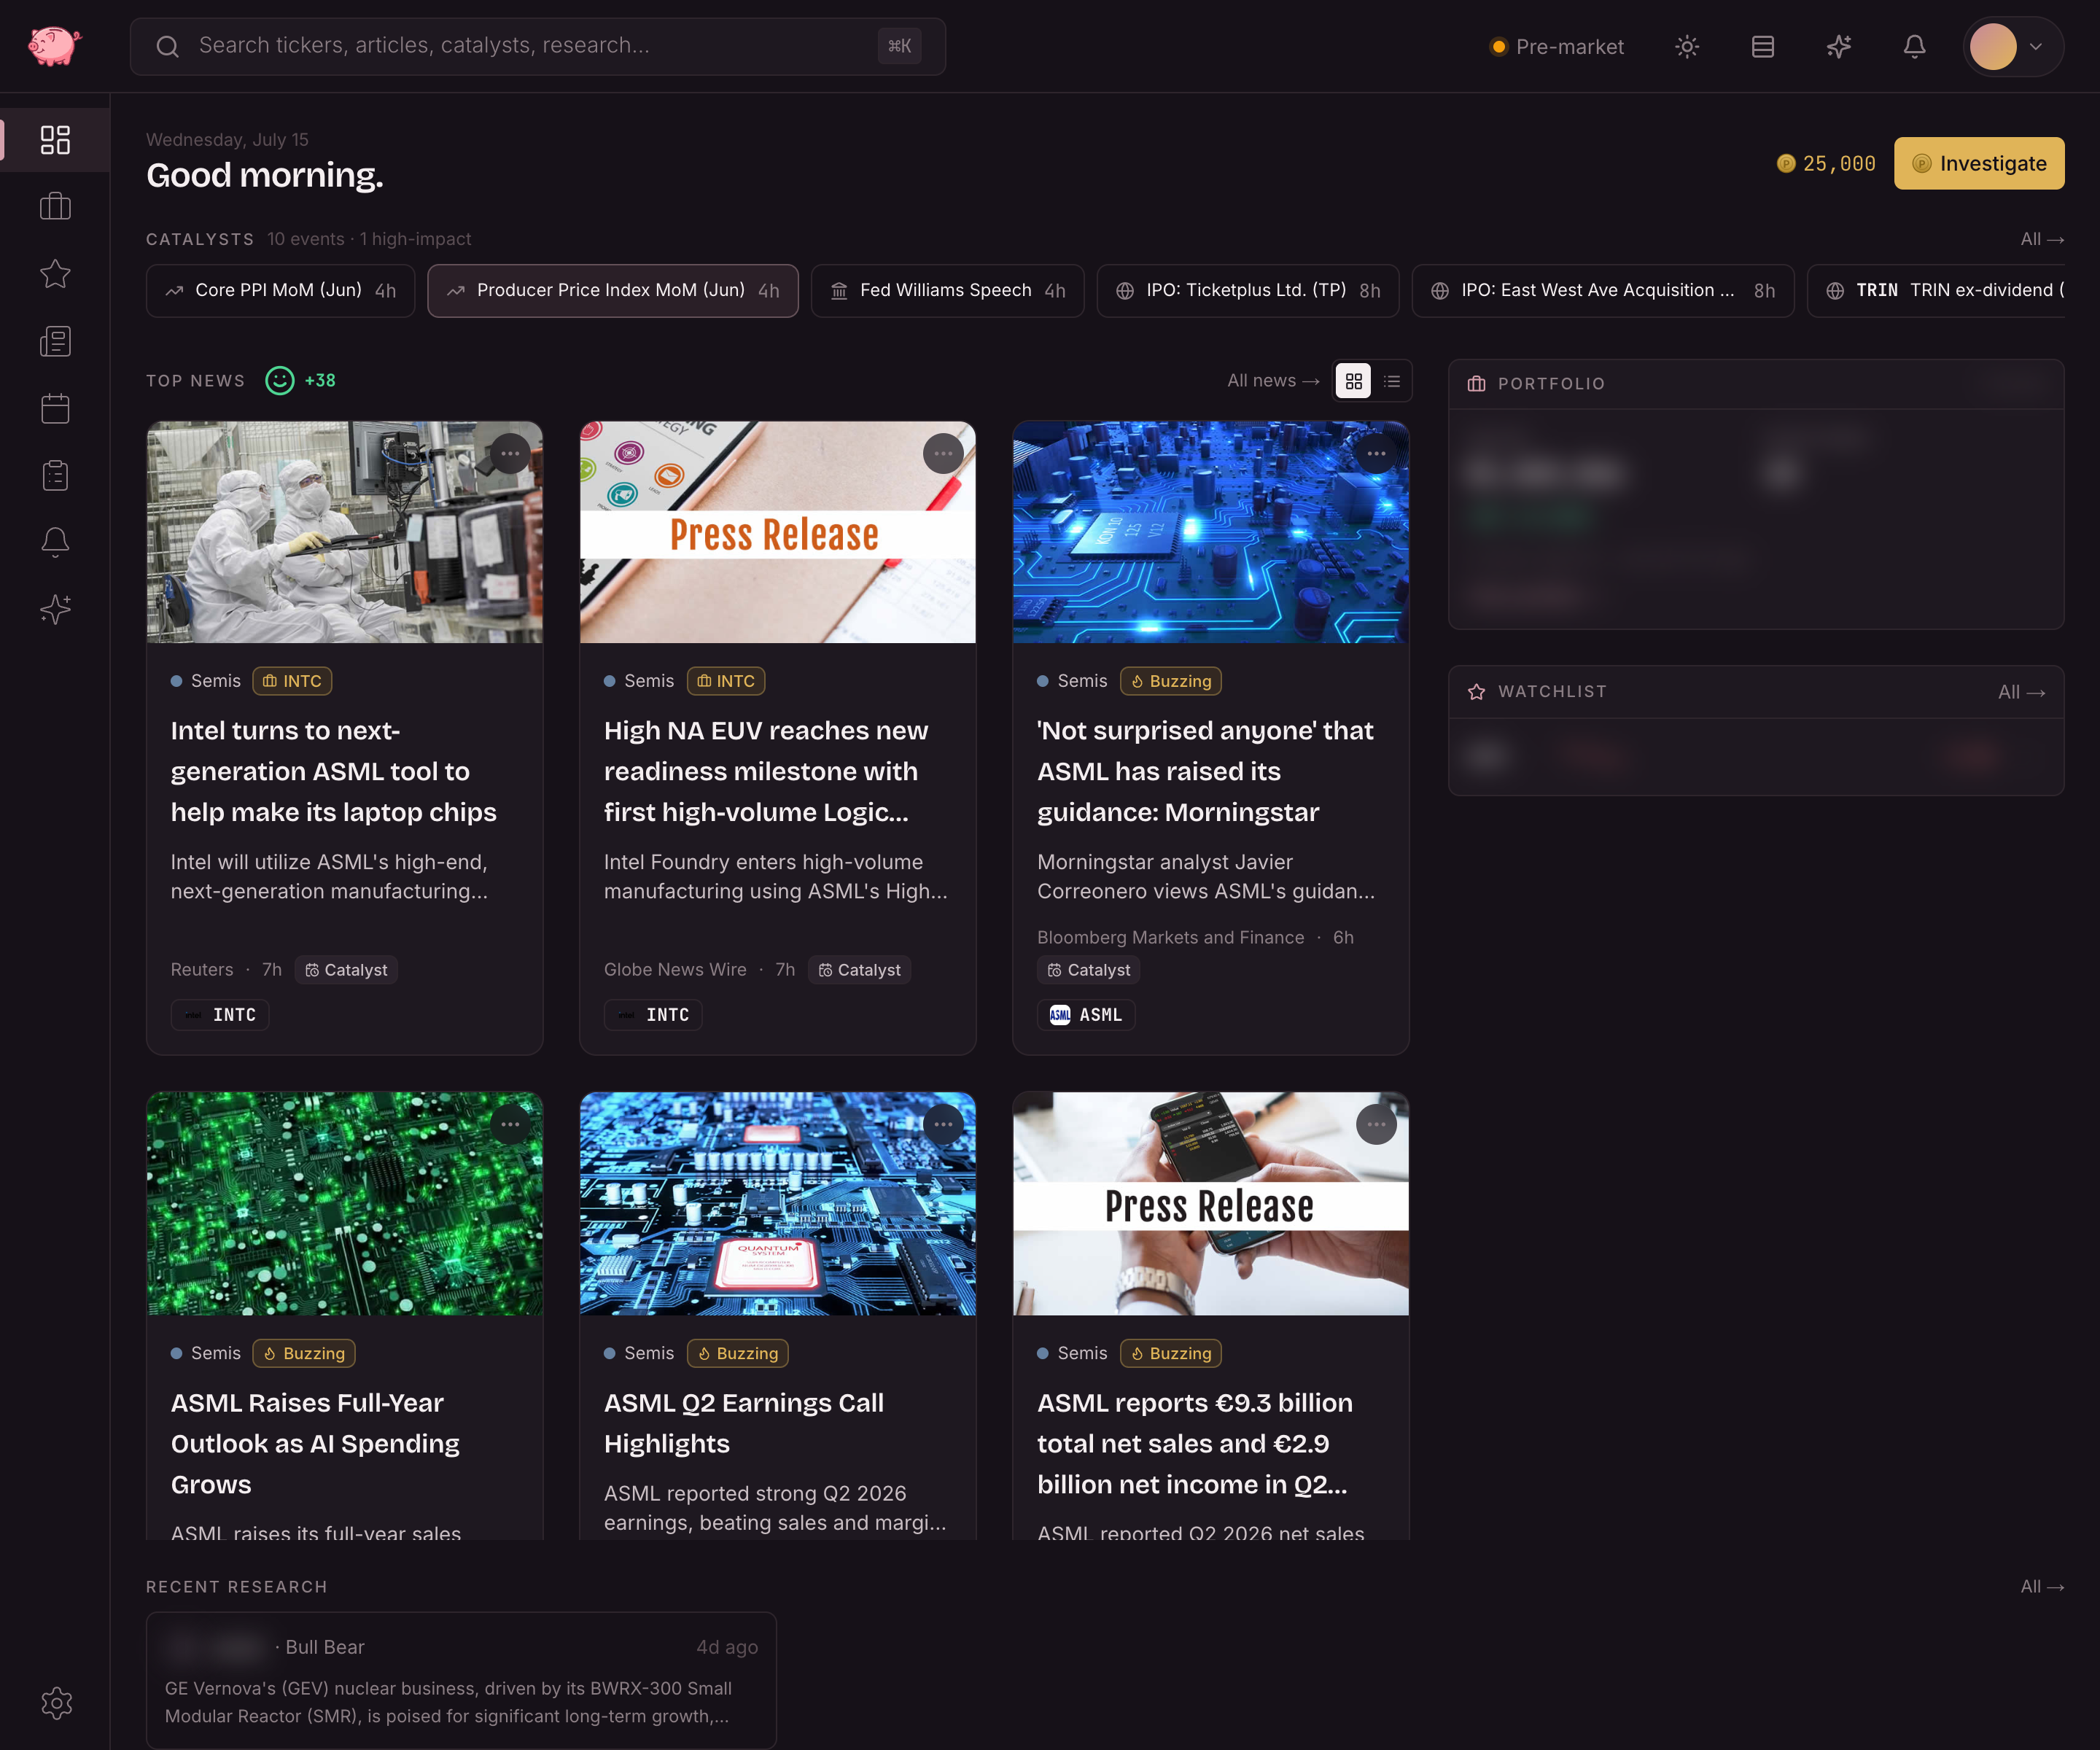Viewport: 2100px width, 1750px height.
Task: Click the Pre-market status indicator
Action: (1556, 47)
